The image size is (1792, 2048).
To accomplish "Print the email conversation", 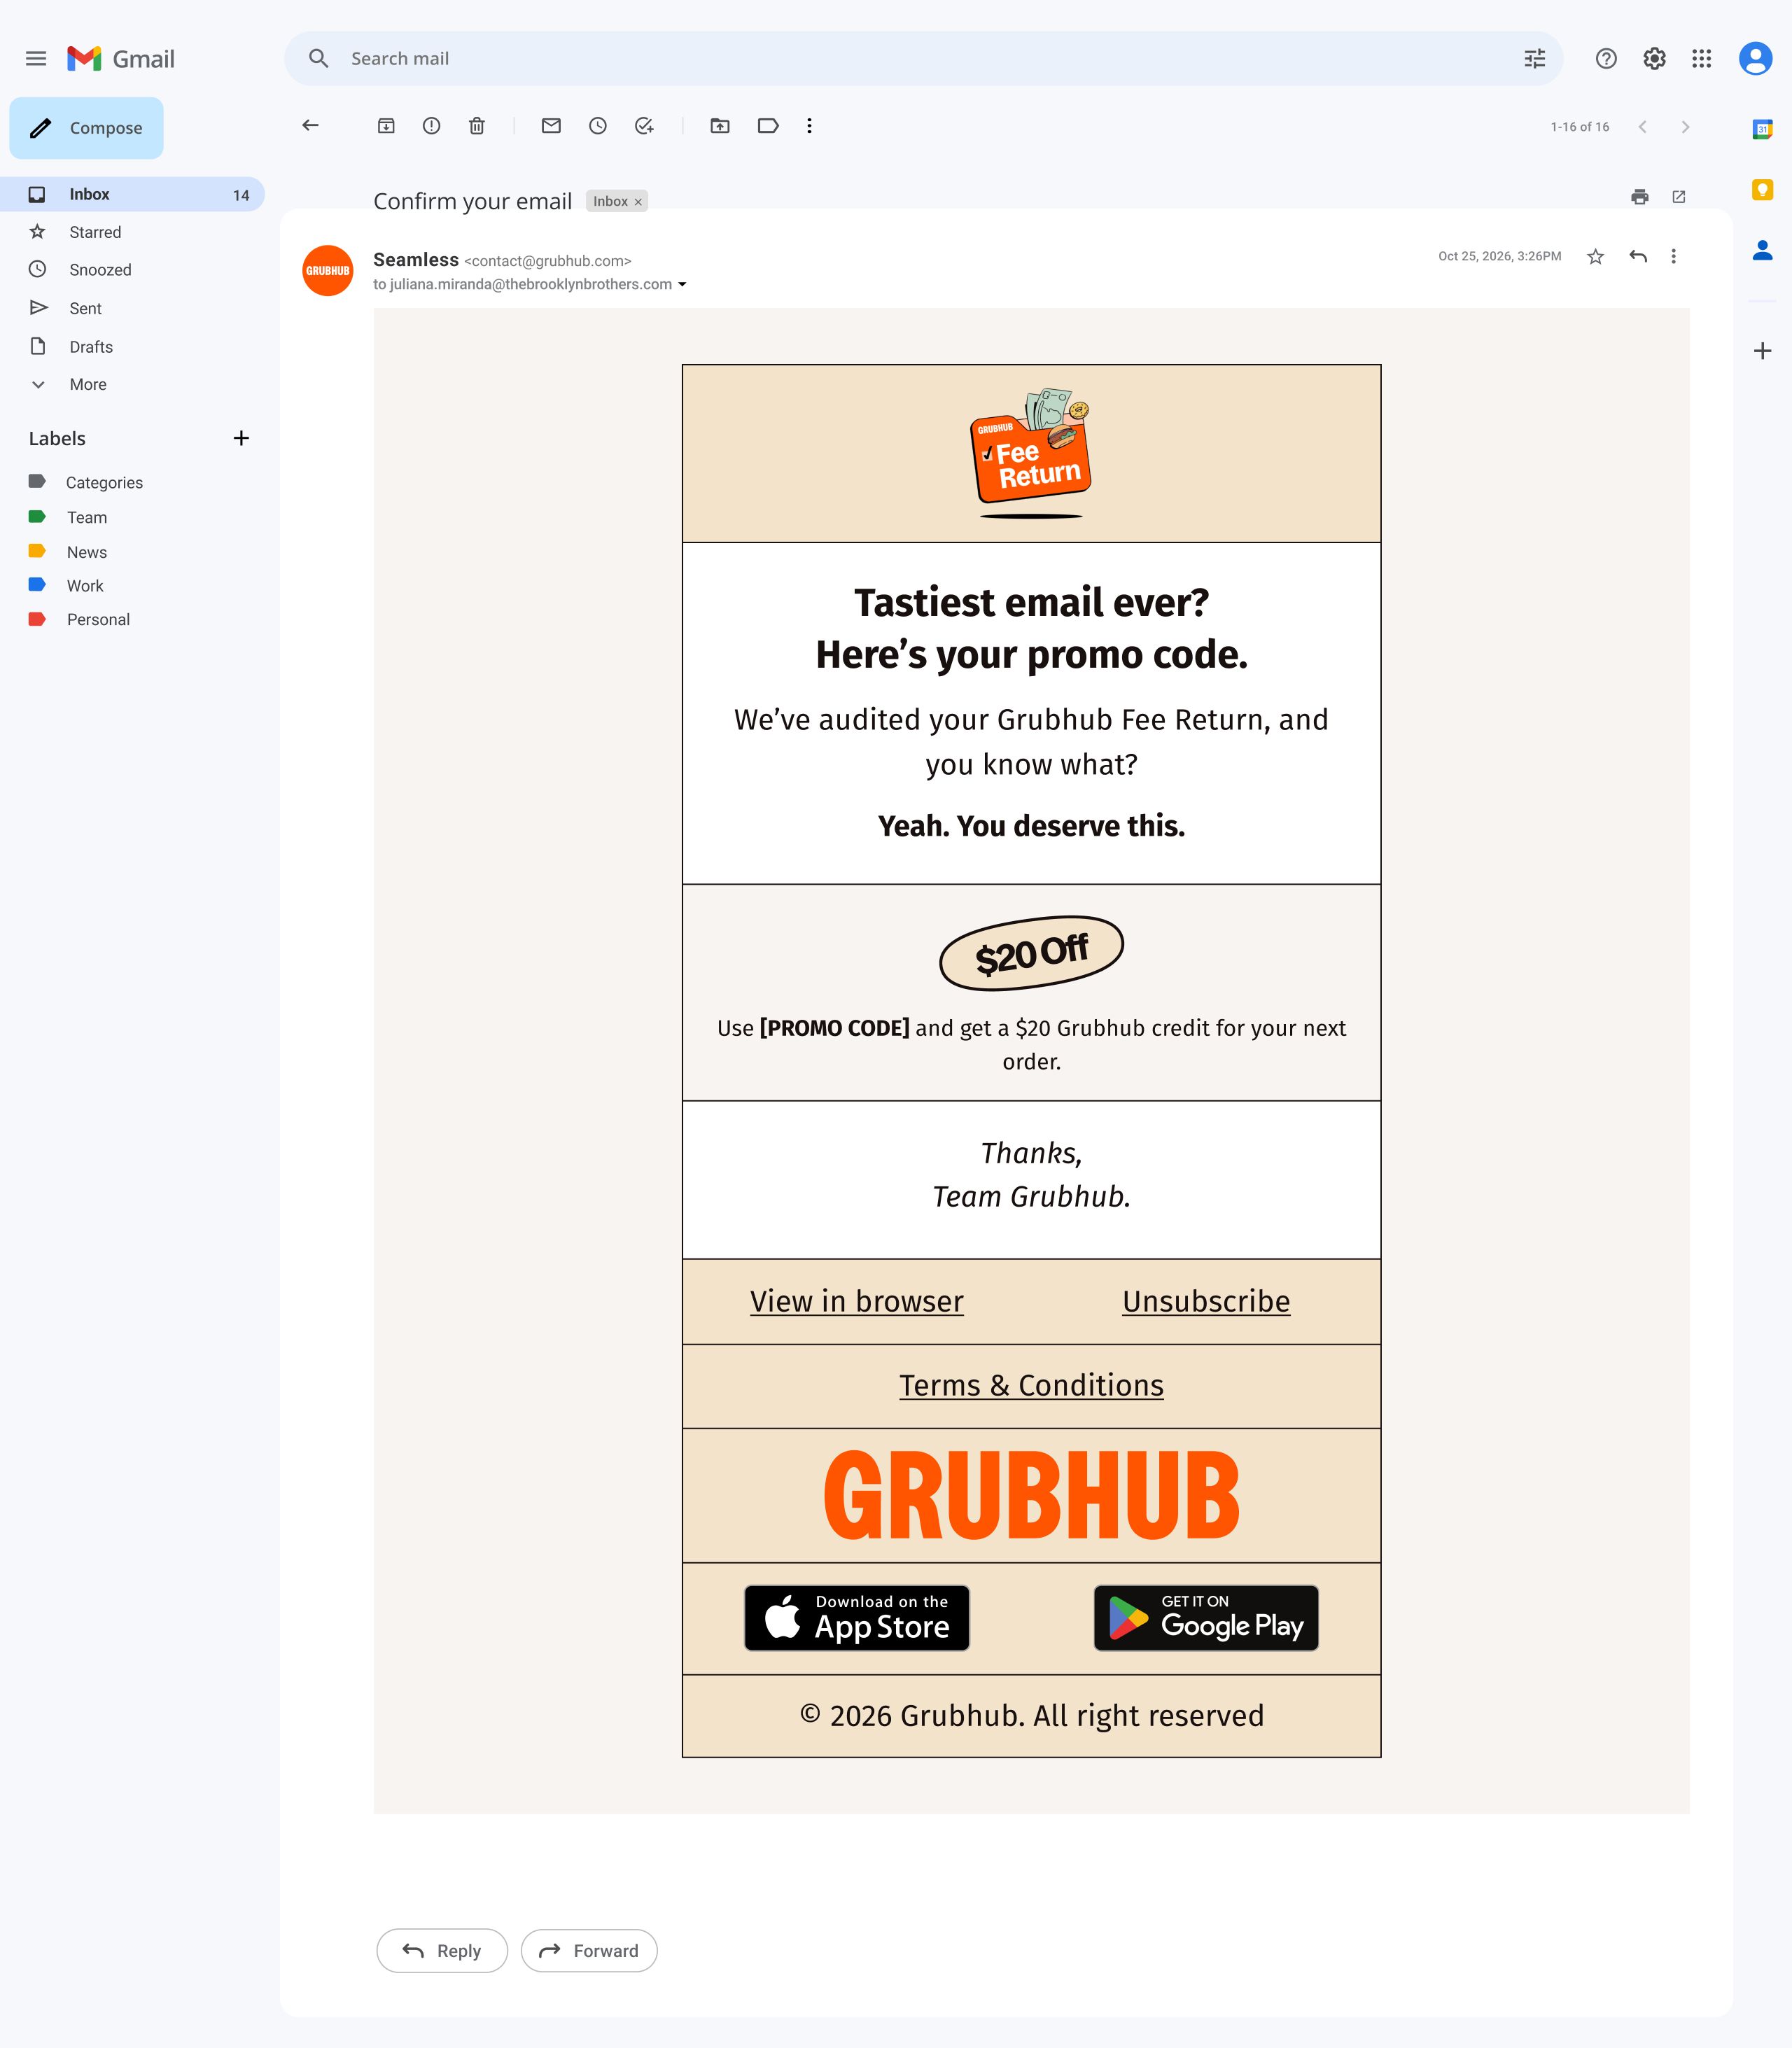I will coord(1640,197).
